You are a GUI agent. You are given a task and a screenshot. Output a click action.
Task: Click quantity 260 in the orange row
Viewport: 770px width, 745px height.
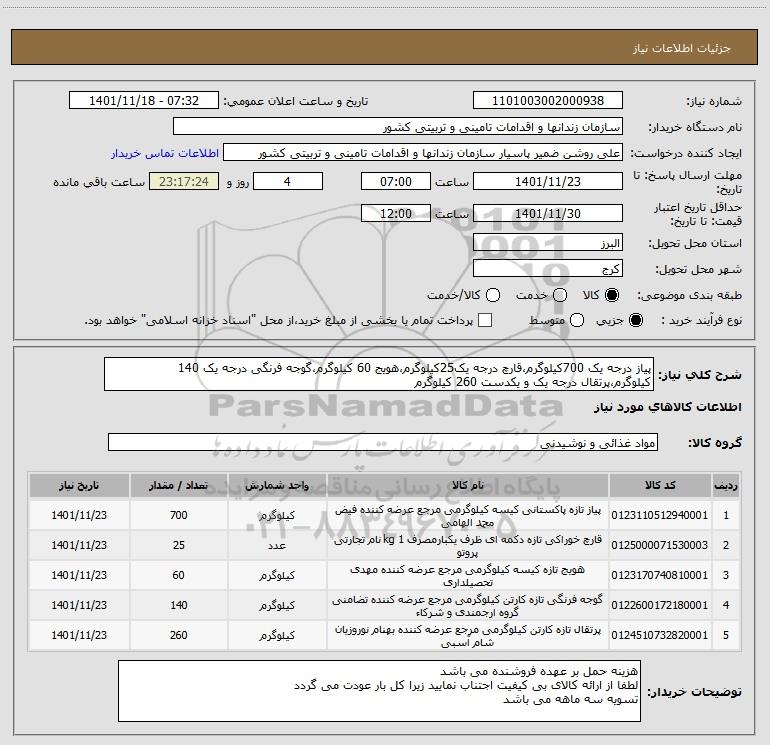coord(179,635)
